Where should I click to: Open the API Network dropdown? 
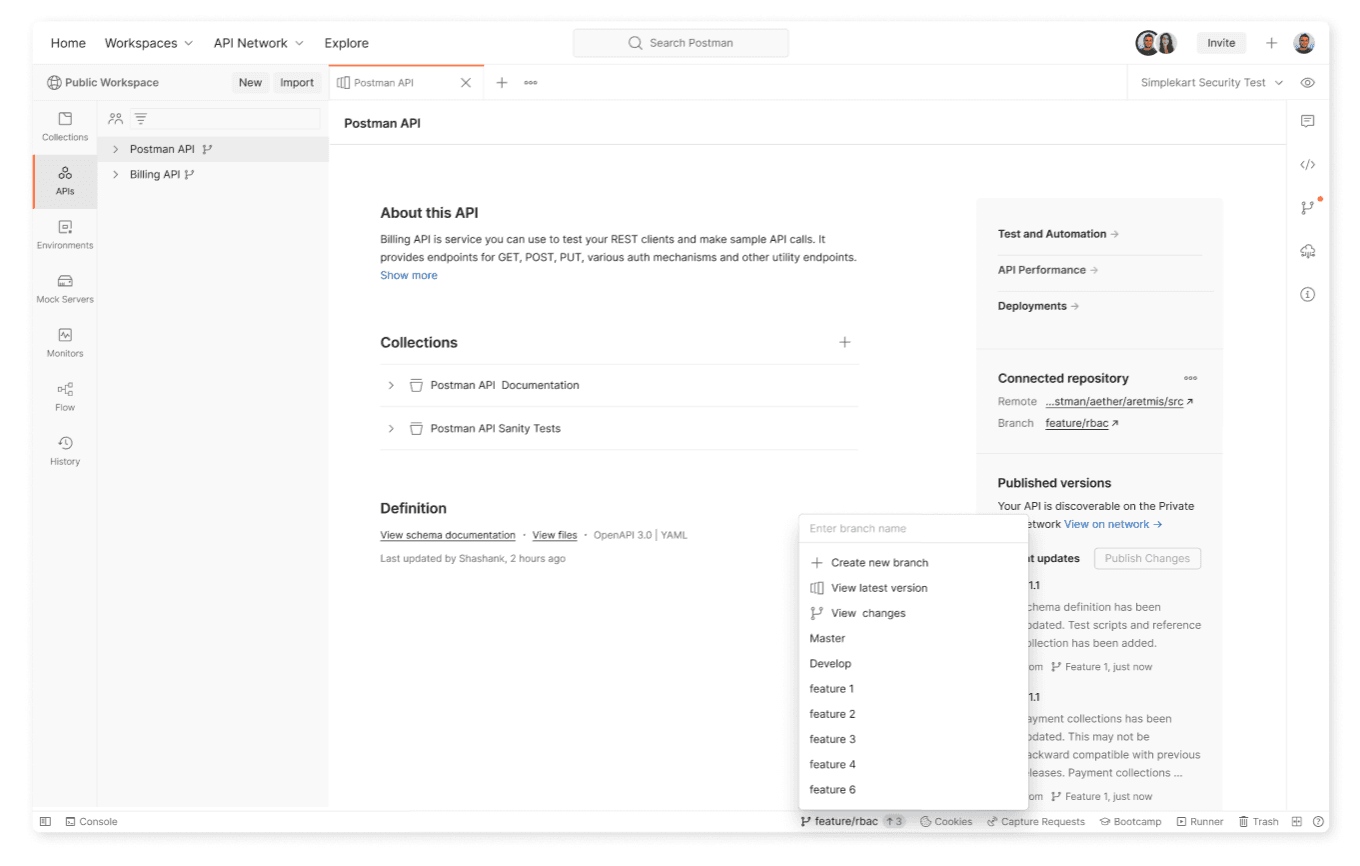(258, 43)
